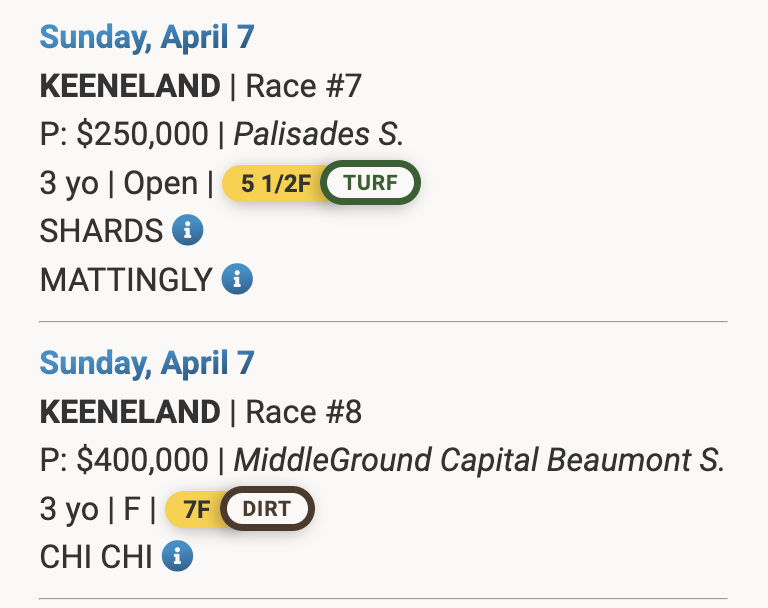The height and width of the screenshot is (608, 768).
Task: Click the $400,000 purse text
Action: (143, 460)
